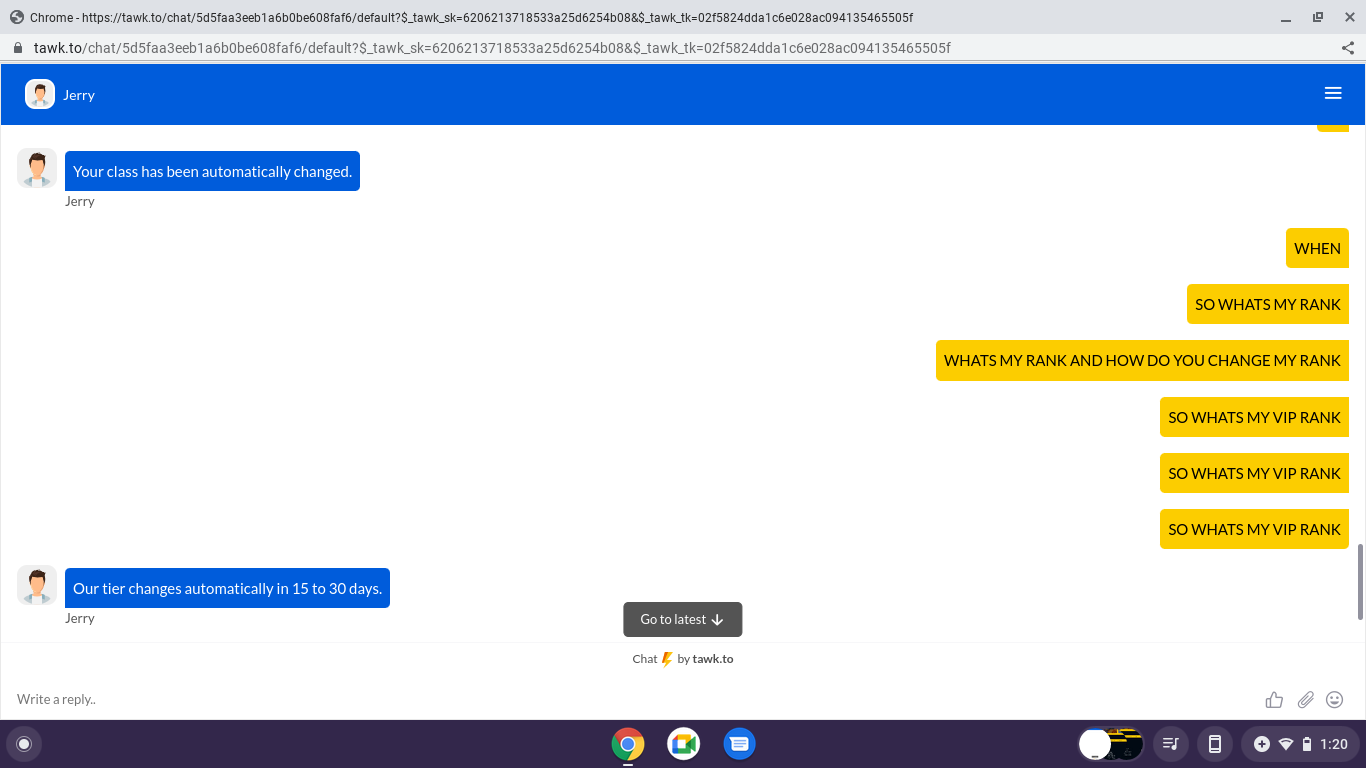Open Google Meet from the shelf
Image resolution: width=1366 pixels, height=768 pixels.
[x=684, y=744]
